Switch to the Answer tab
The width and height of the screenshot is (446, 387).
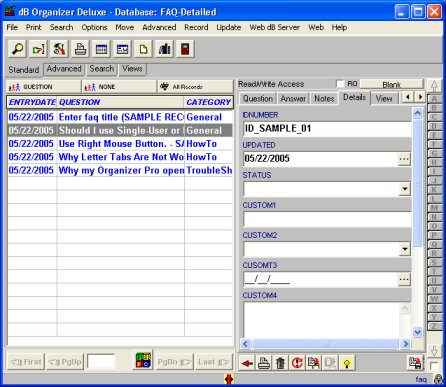(293, 99)
